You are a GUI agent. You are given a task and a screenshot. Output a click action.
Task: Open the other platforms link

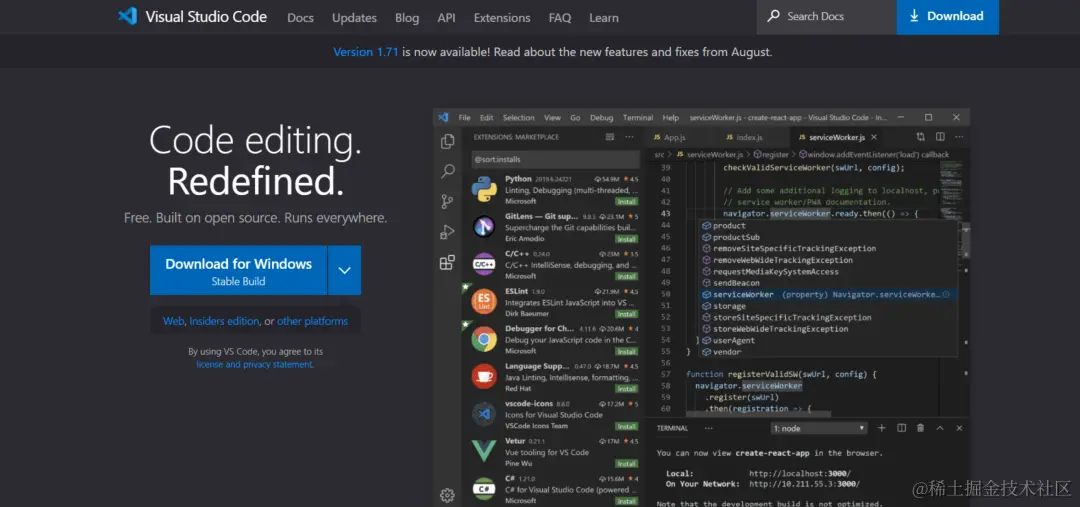coord(312,321)
